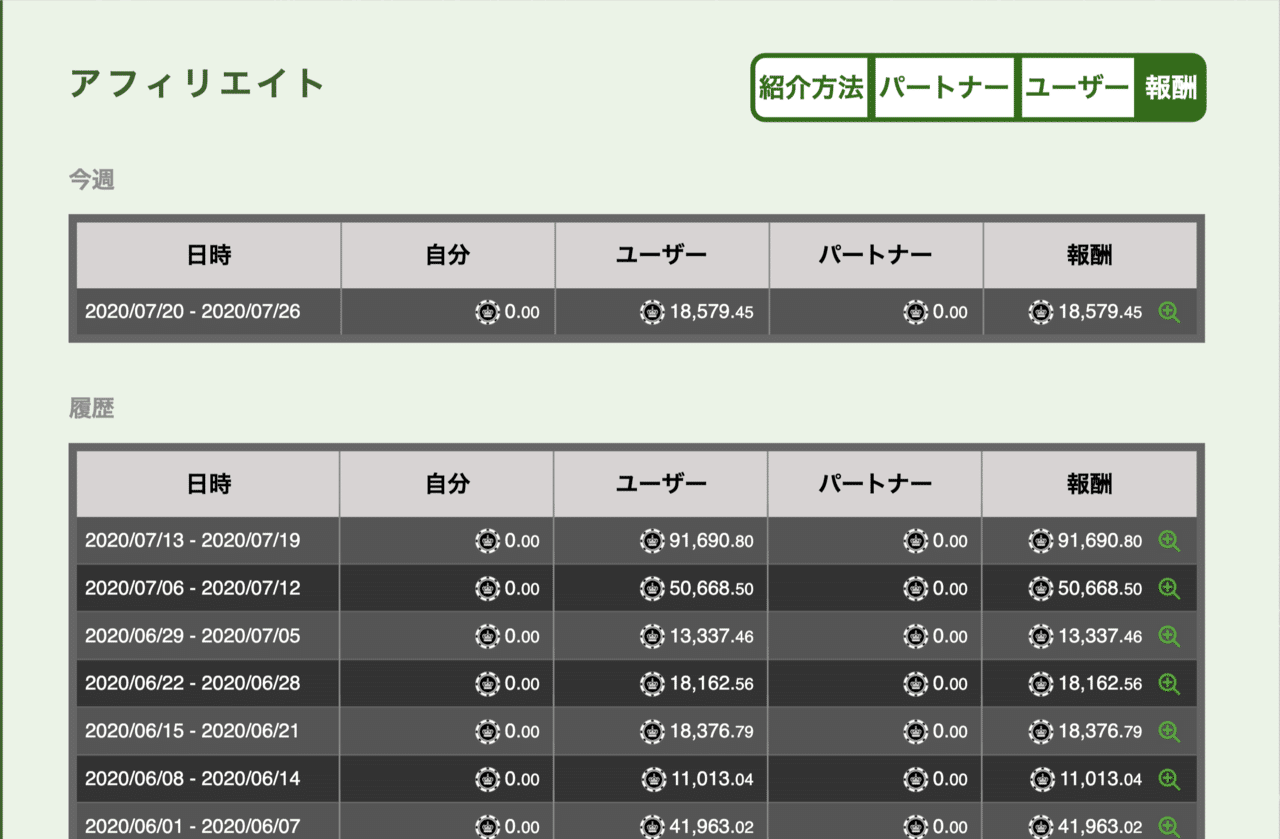Open details magnifier for 2020/07/13 - 2020/07/19
This screenshot has height=839, width=1280.
click(x=1169, y=541)
